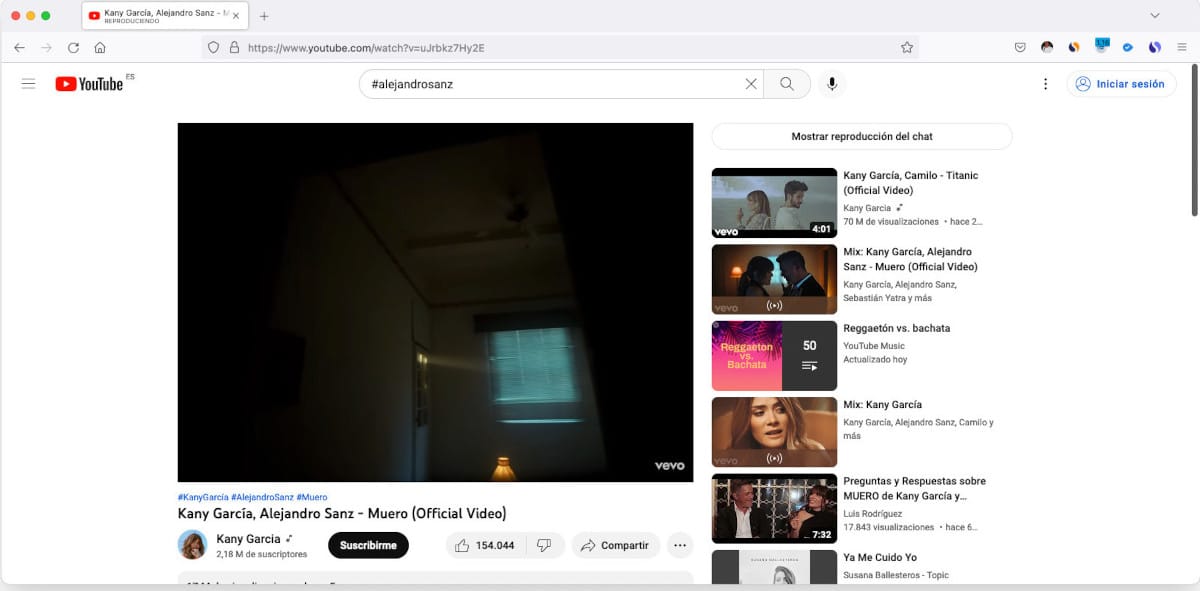
Task: Like the video with thumbs up
Action: click(485, 545)
